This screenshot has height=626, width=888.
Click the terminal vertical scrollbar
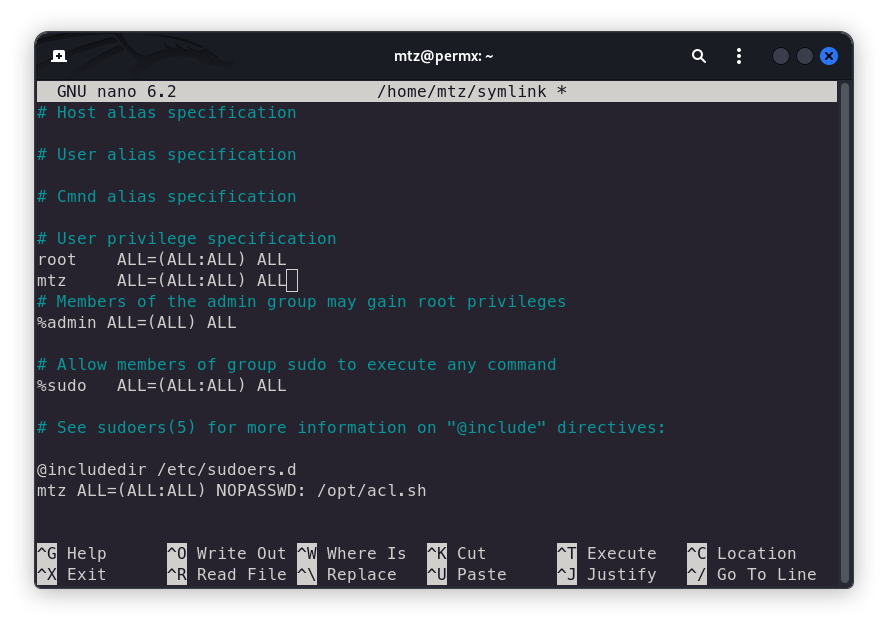click(x=845, y=330)
